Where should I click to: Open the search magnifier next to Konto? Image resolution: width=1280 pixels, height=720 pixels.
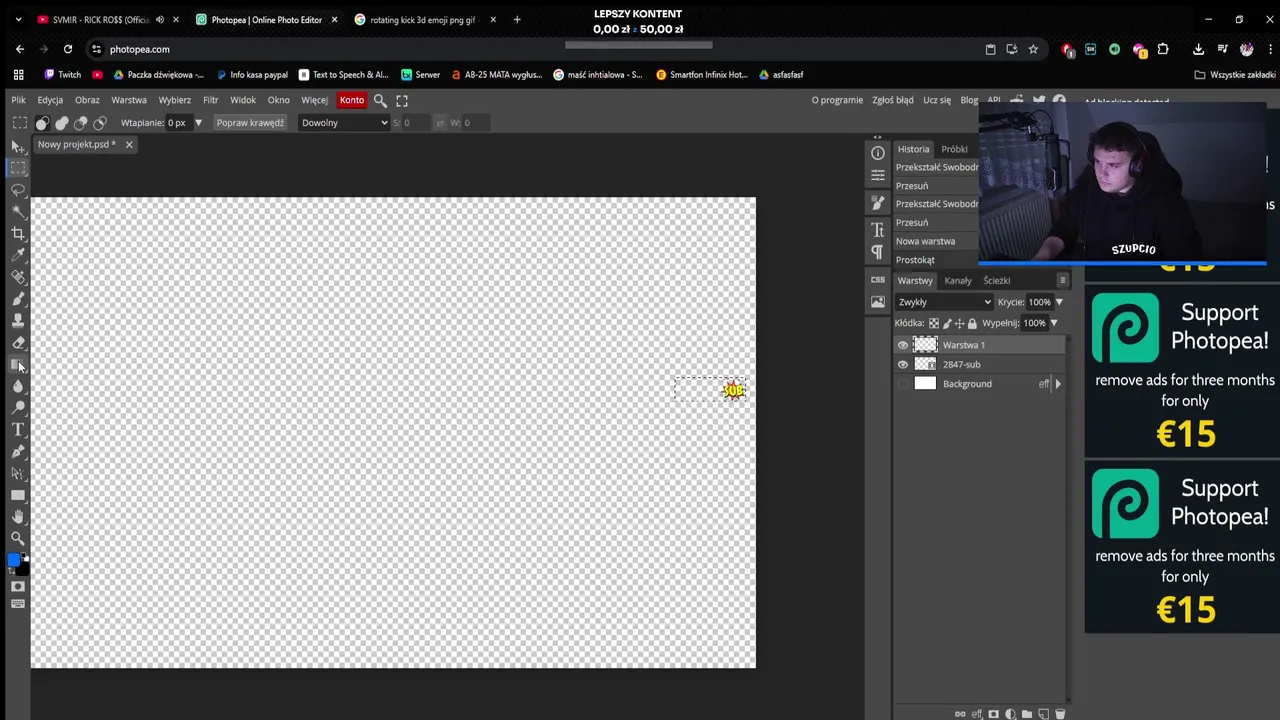coord(380,100)
